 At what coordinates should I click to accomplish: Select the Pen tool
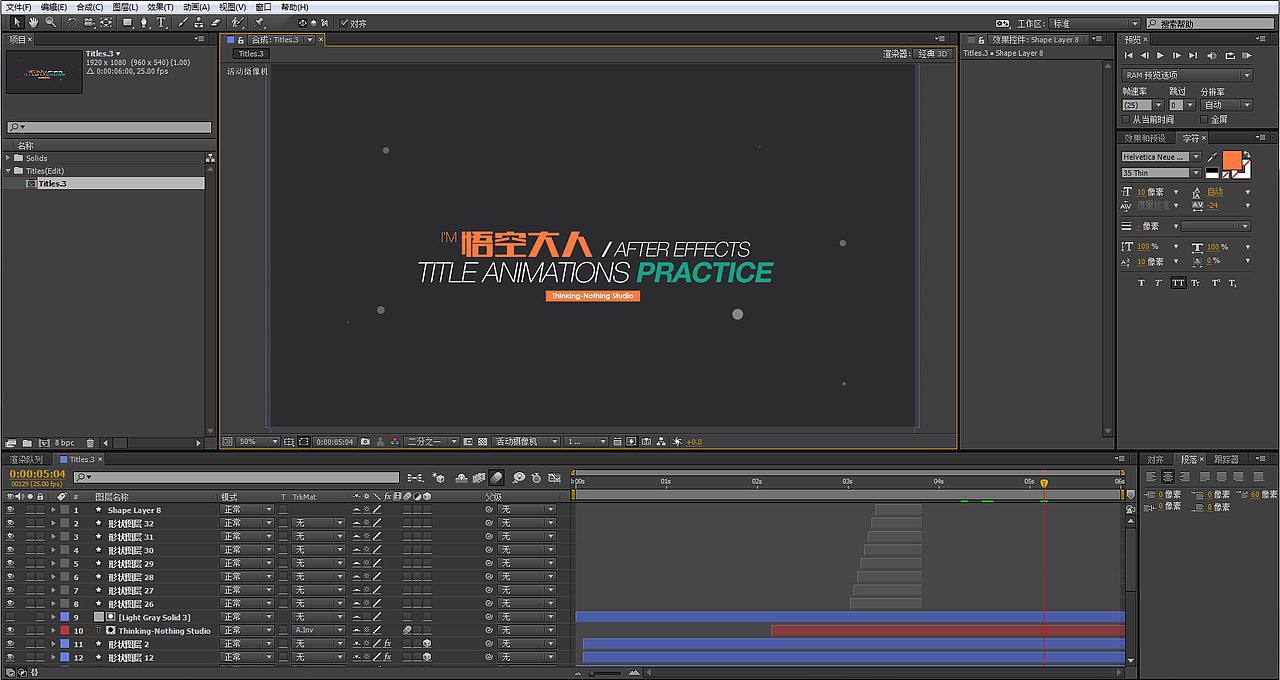coord(146,22)
